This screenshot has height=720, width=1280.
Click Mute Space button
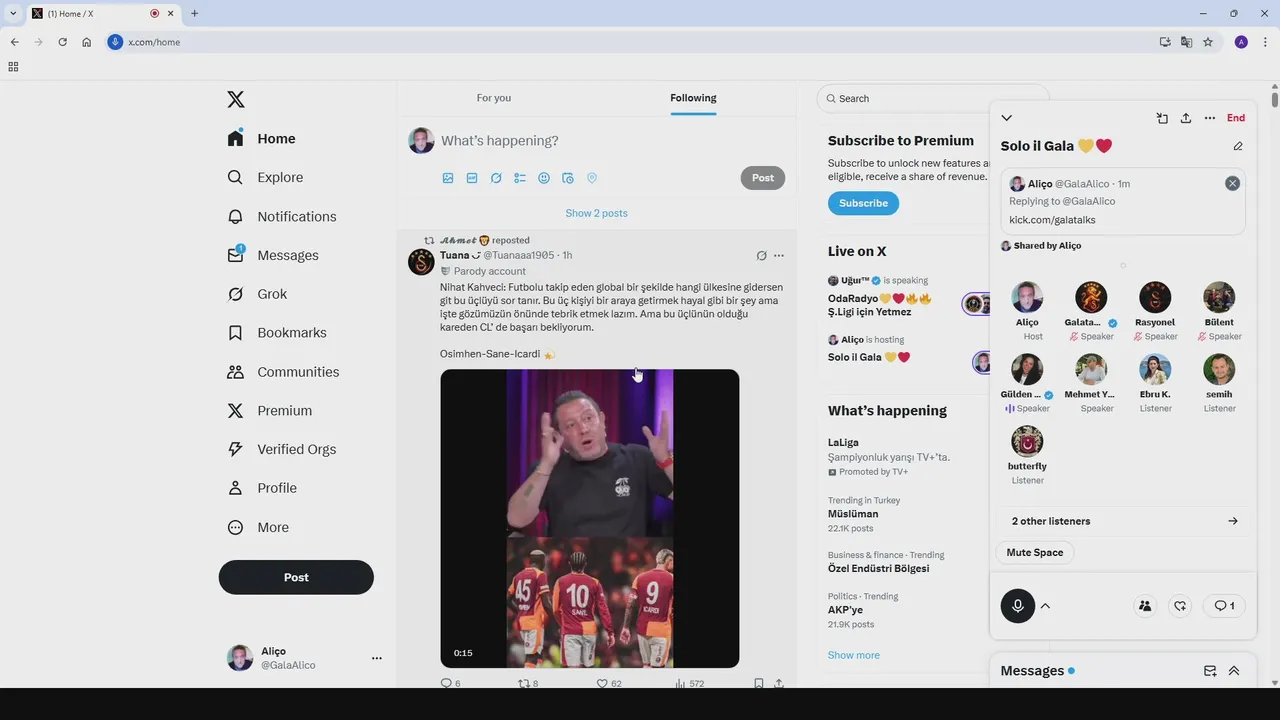pos(1035,553)
